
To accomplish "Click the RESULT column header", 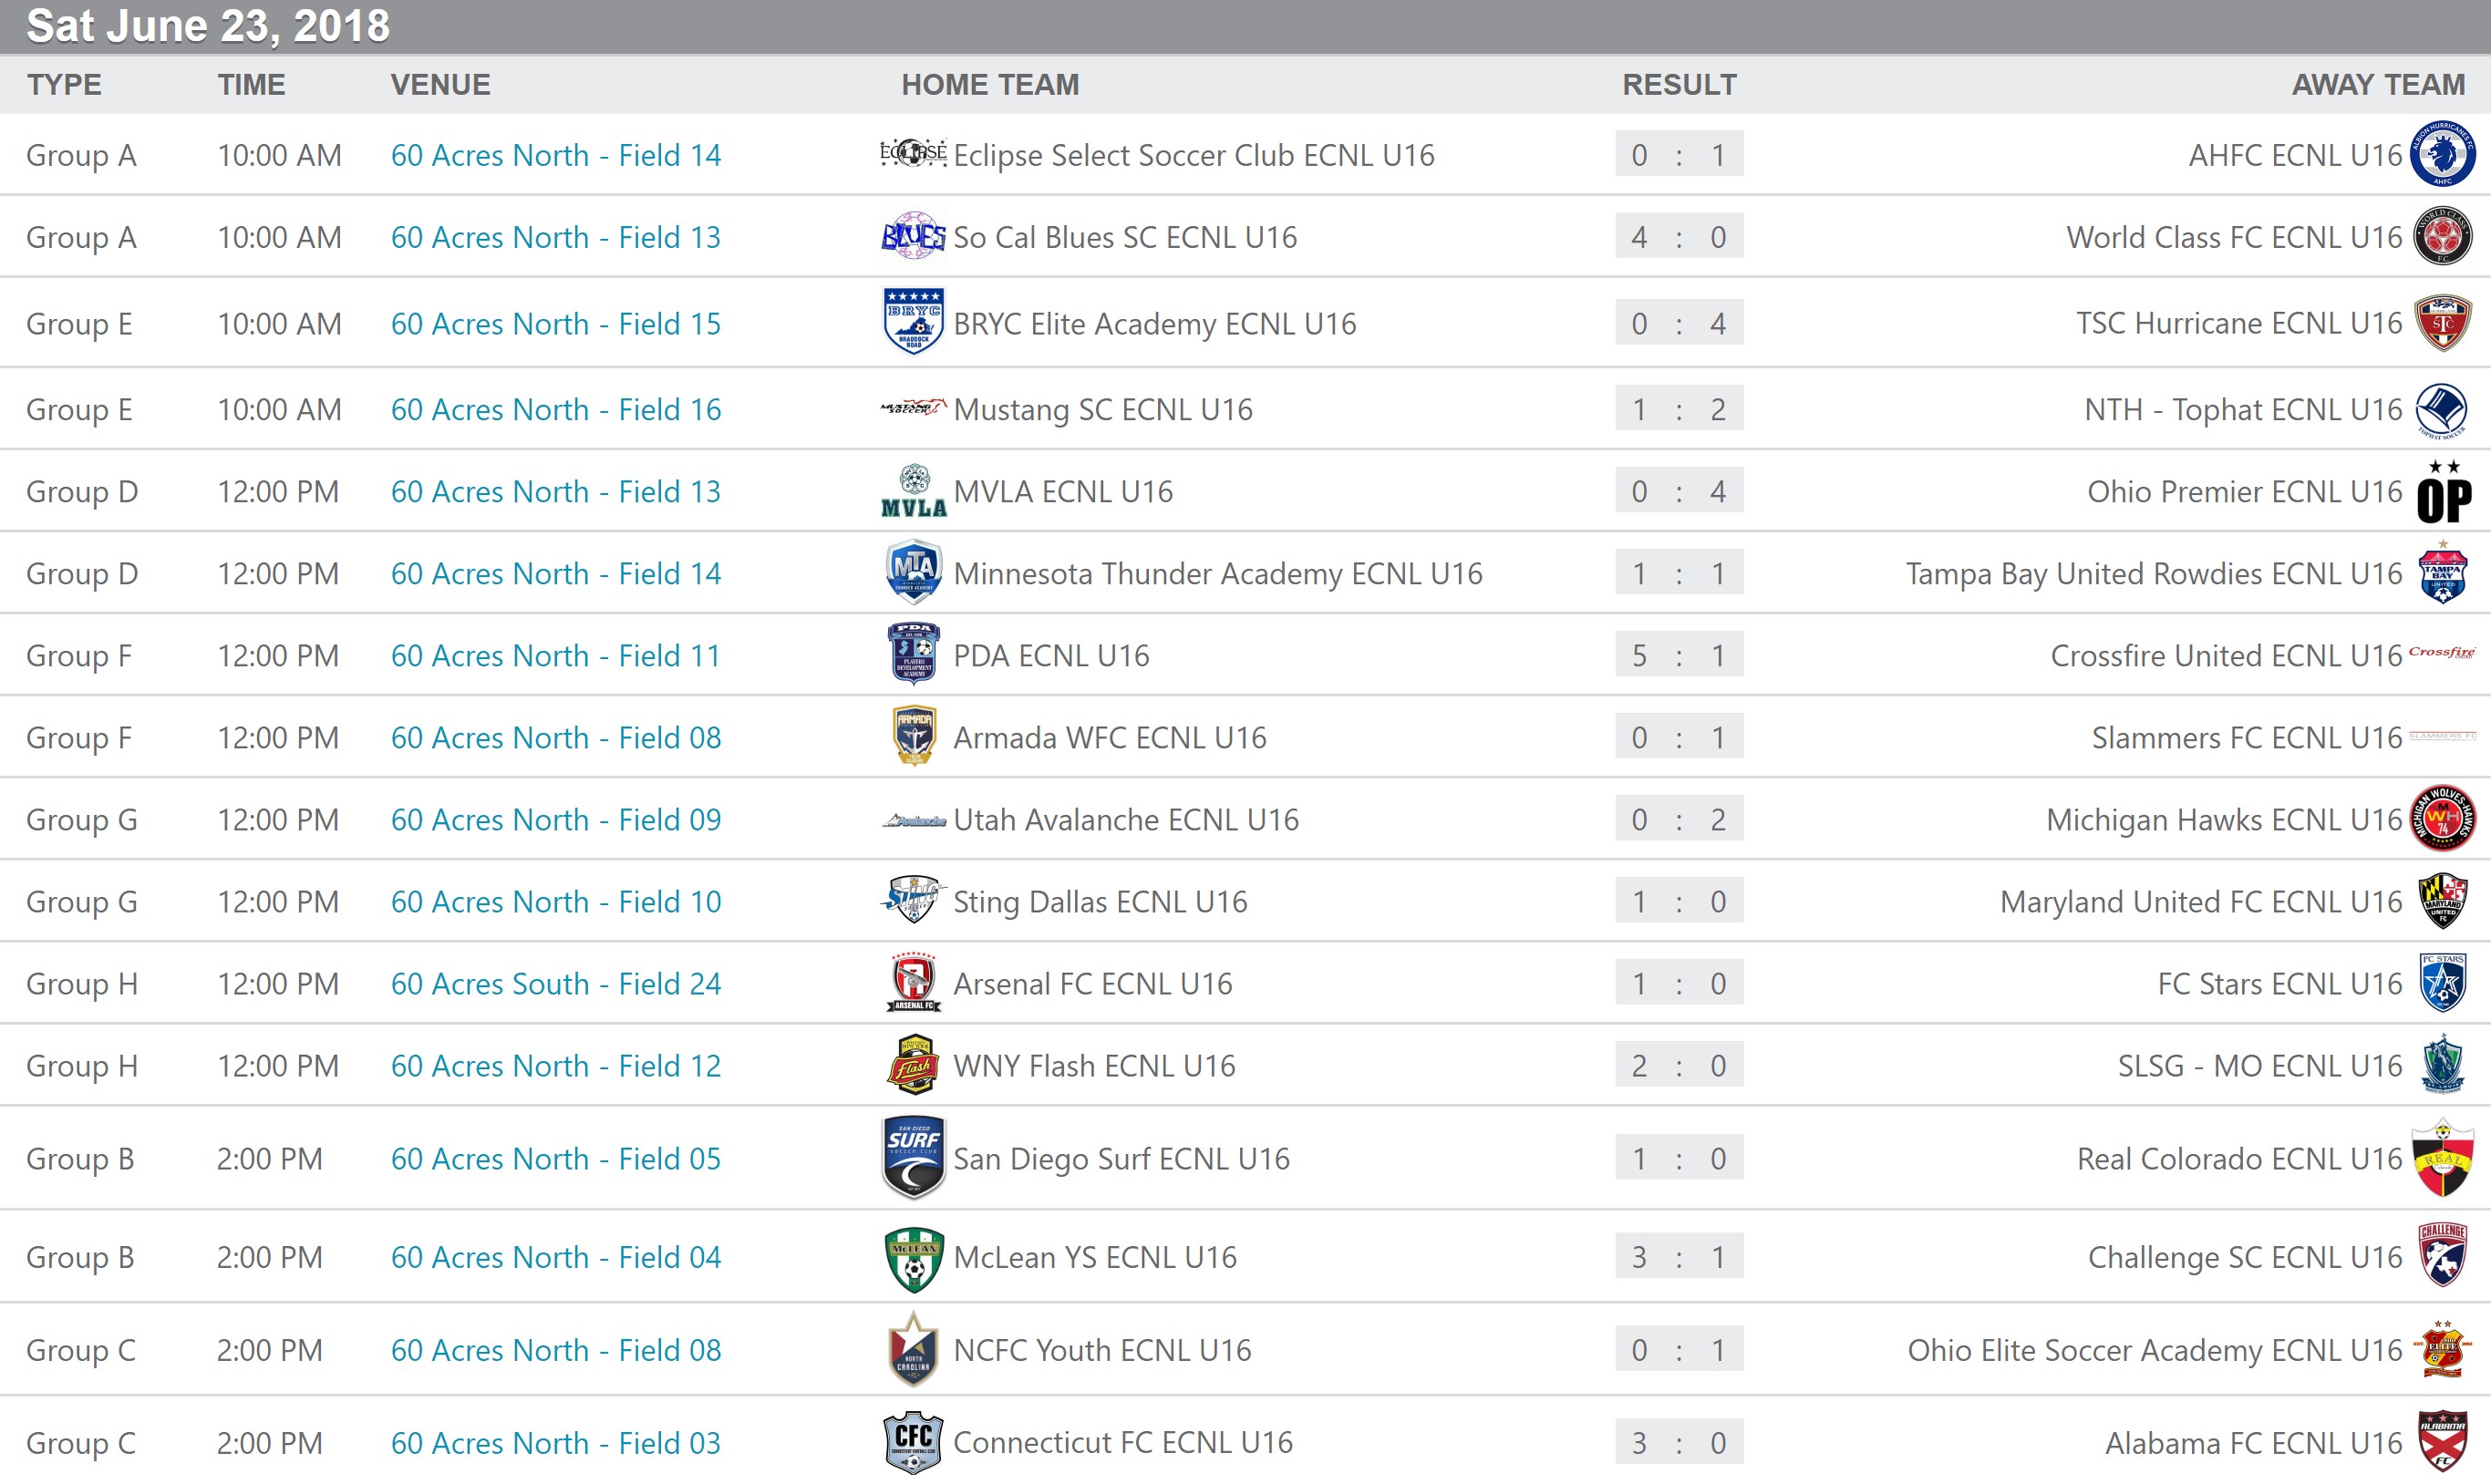I will pyautogui.click(x=1679, y=85).
